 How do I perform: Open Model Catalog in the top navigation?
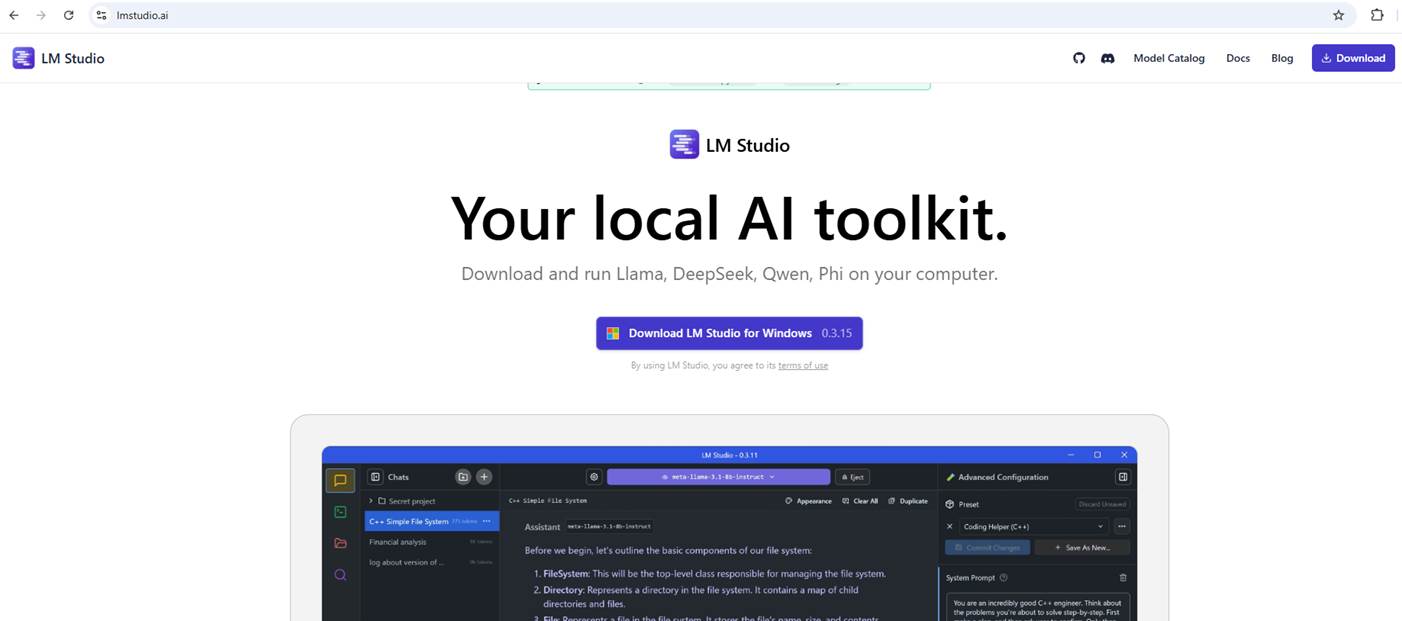(x=1169, y=58)
